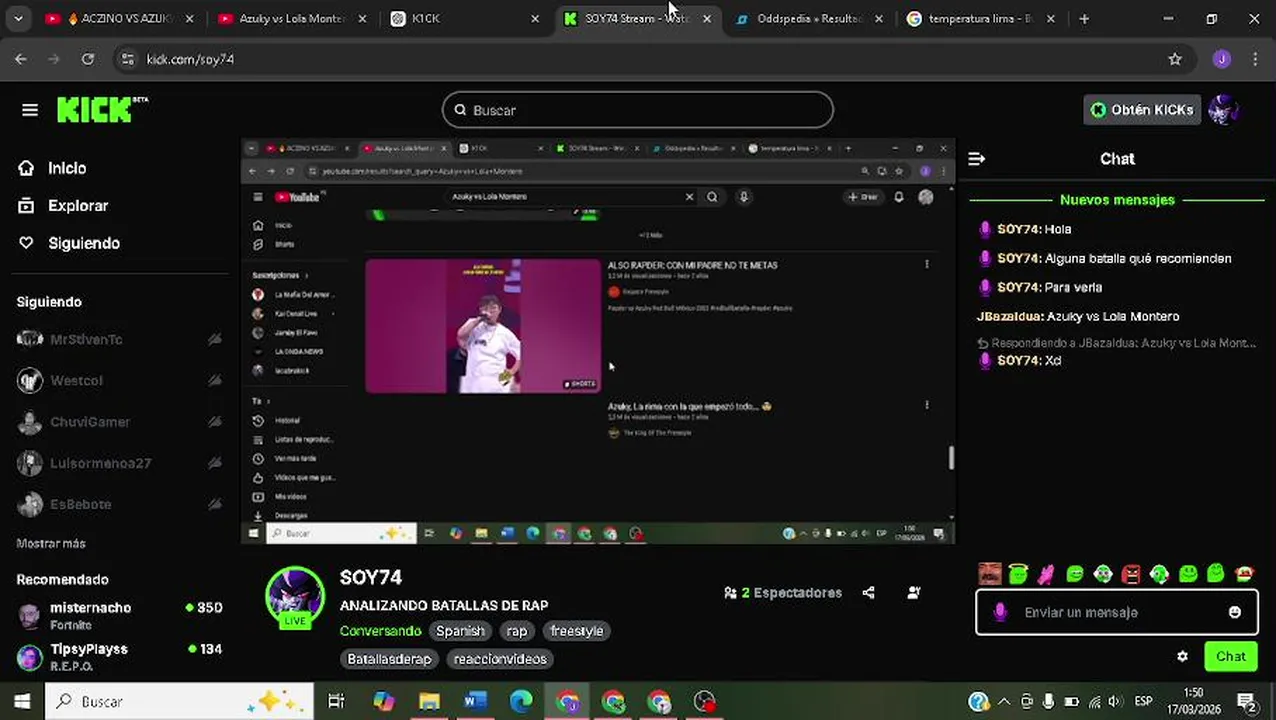Open followed channel Luisormenoa27
Viewport: 1276px width, 720px height.
(x=100, y=463)
